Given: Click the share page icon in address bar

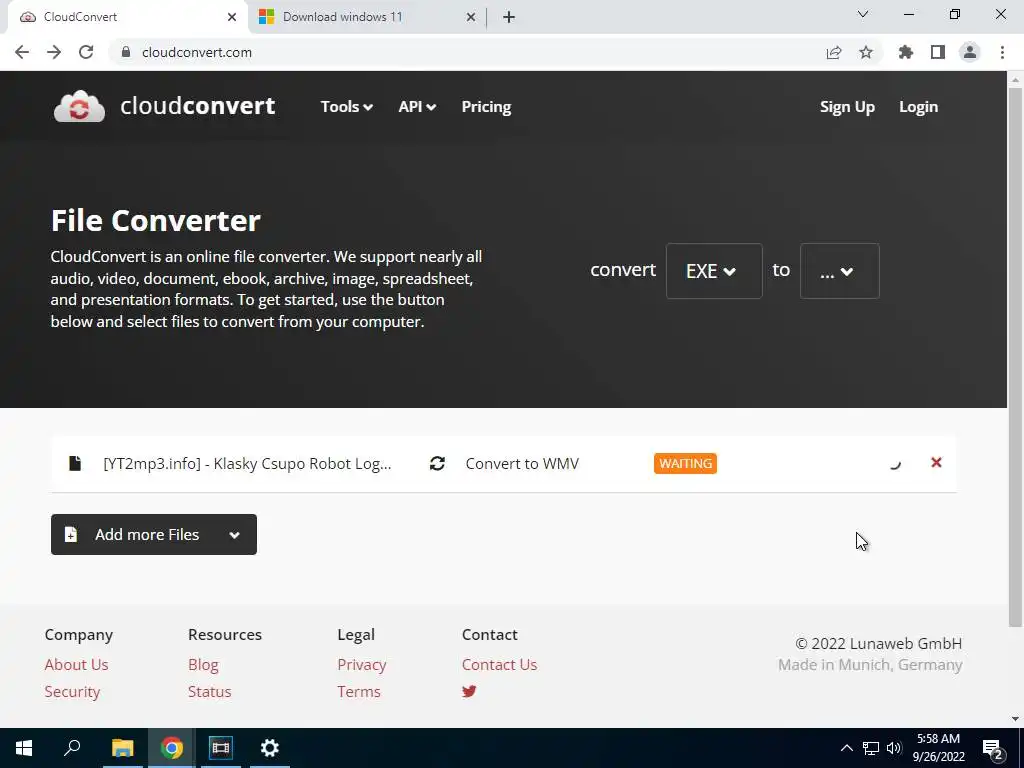Looking at the screenshot, I should pos(834,52).
